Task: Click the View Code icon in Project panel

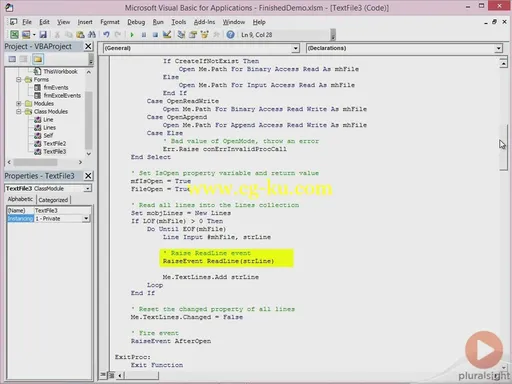Action: coord(12,59)
